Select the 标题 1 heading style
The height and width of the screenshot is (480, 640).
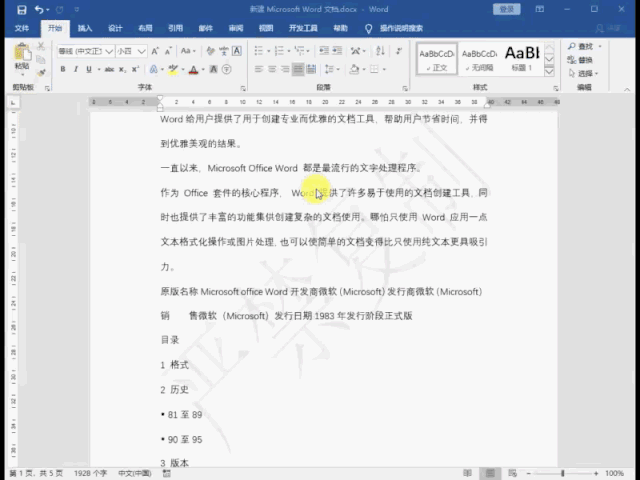(522, 56)
